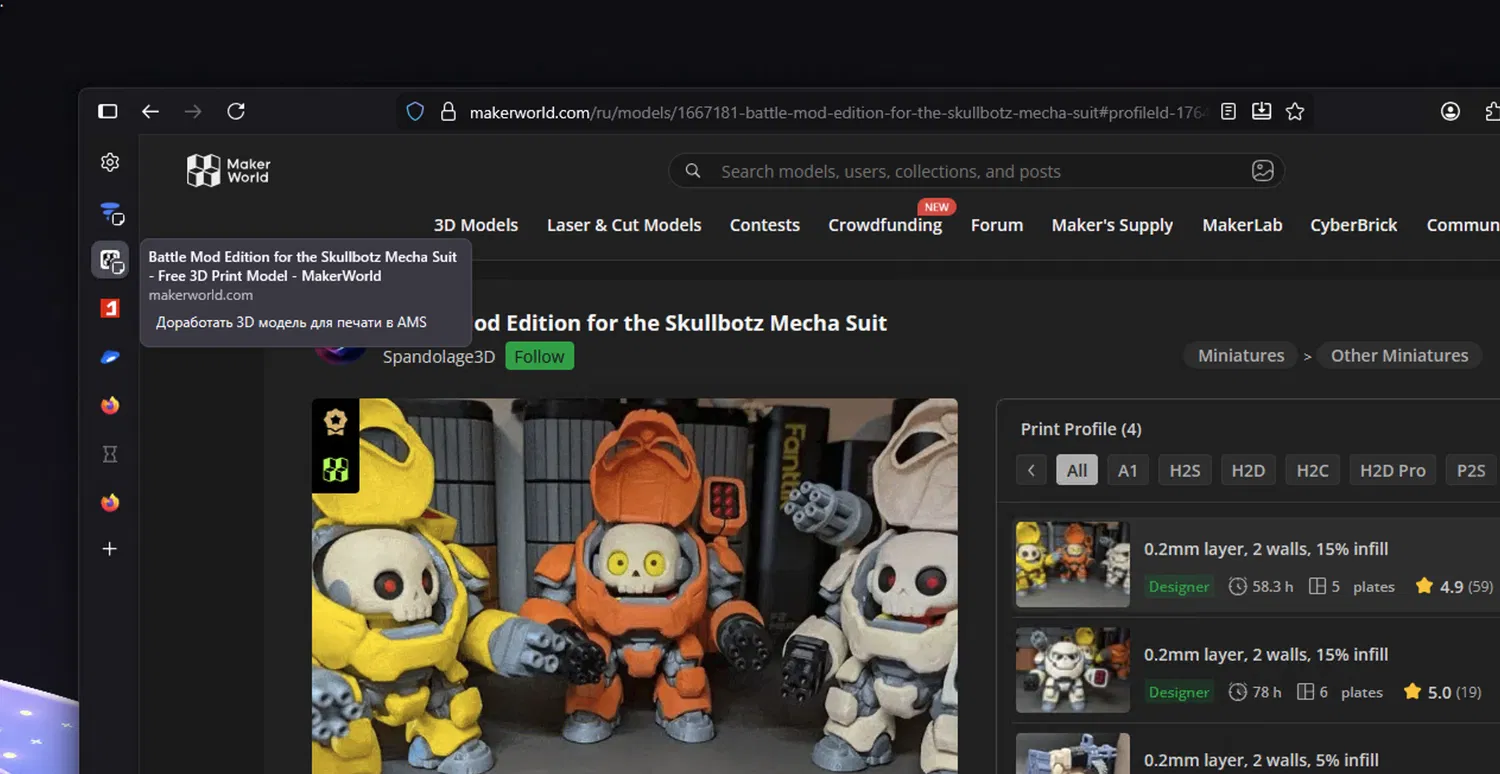1500x774 pixels.
Task: Open reader view from address bar
Action: tap(1229, 112)
